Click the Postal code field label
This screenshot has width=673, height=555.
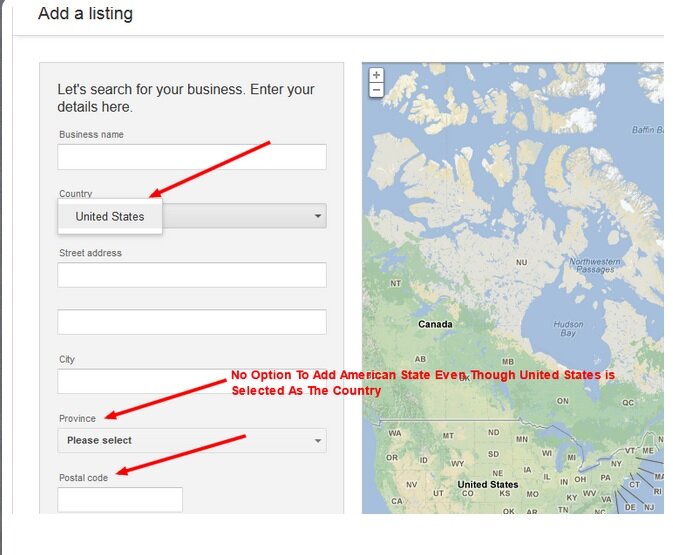[x=83, y=478]
